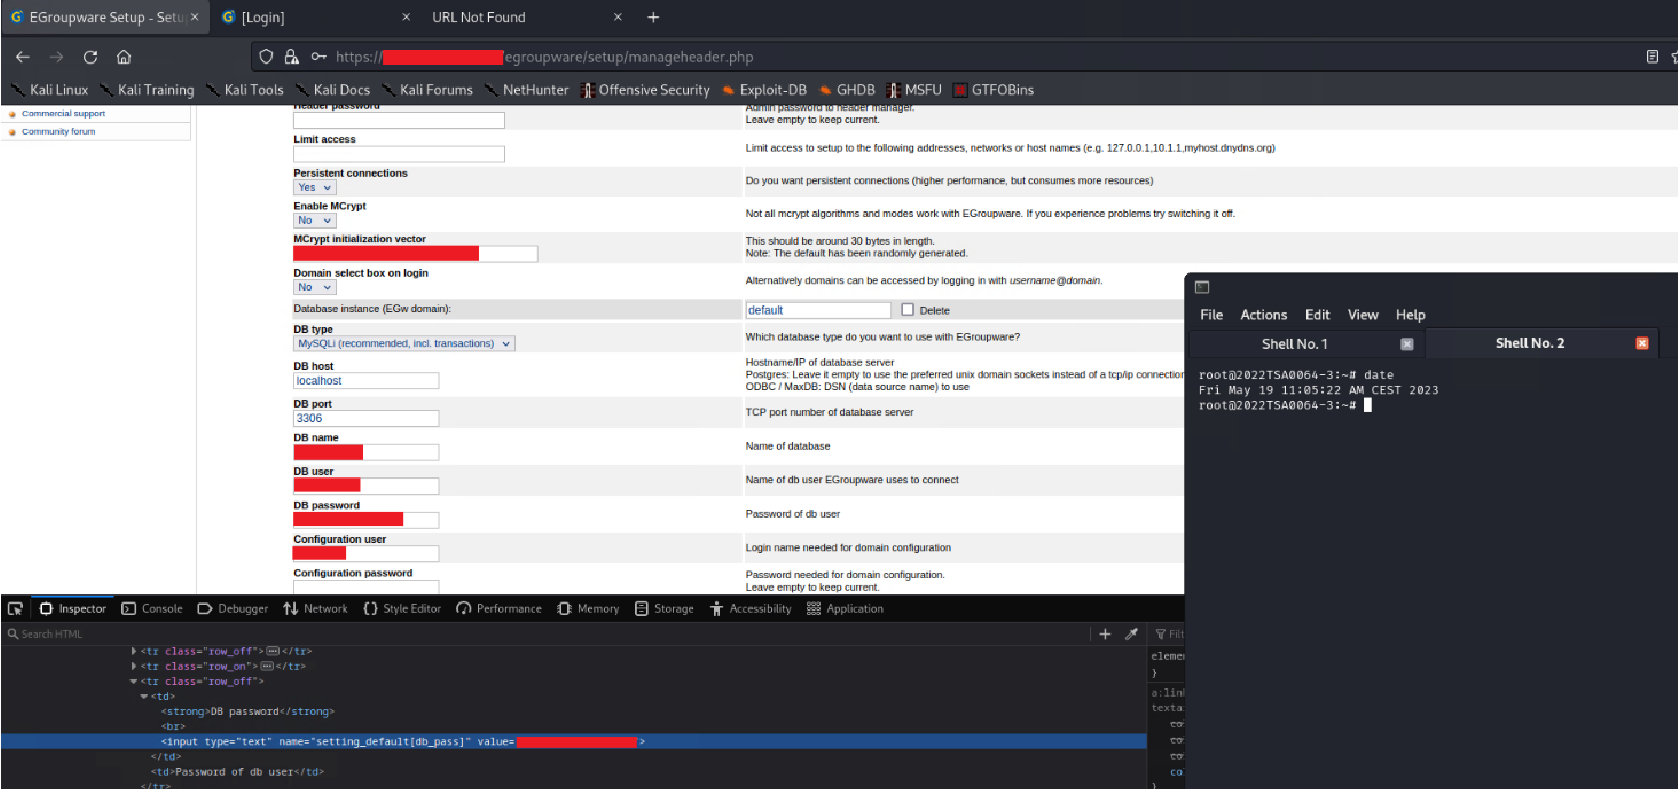
Task: Select the db_pass input line in Inspector
Action: pyautogui.click(x=573, y=741)
